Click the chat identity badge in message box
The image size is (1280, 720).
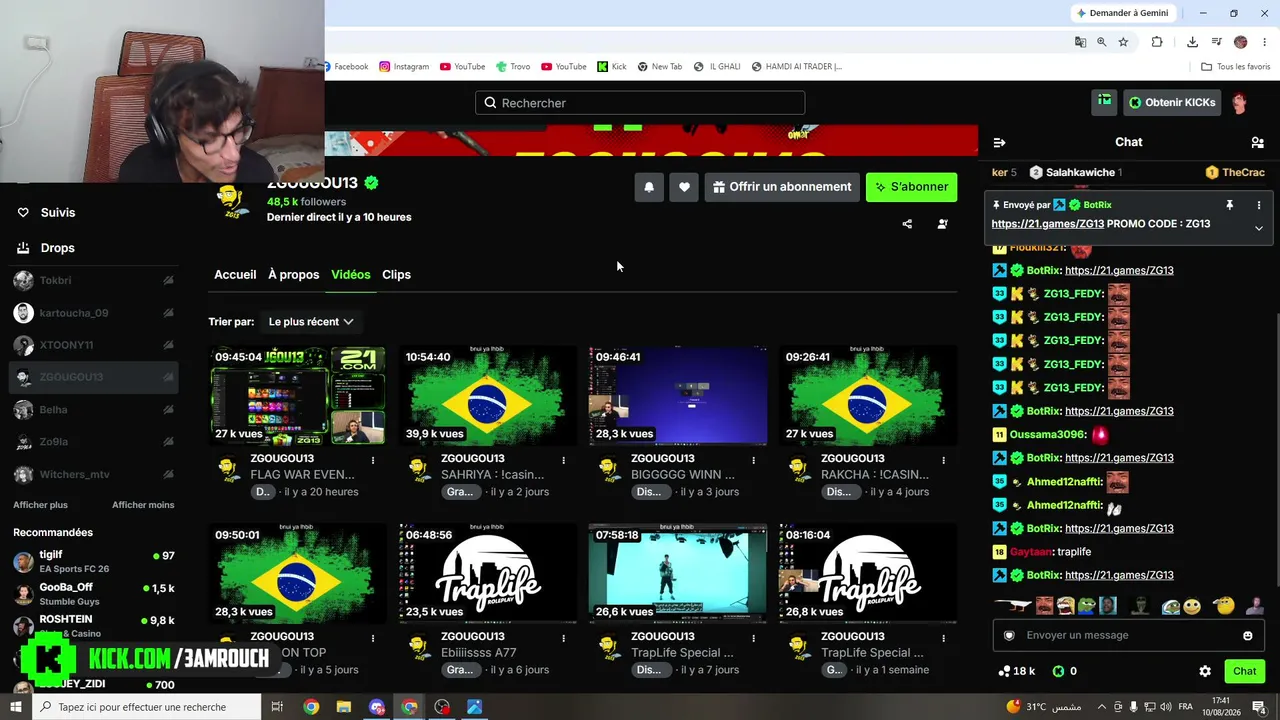click(x=1009, y=635)
